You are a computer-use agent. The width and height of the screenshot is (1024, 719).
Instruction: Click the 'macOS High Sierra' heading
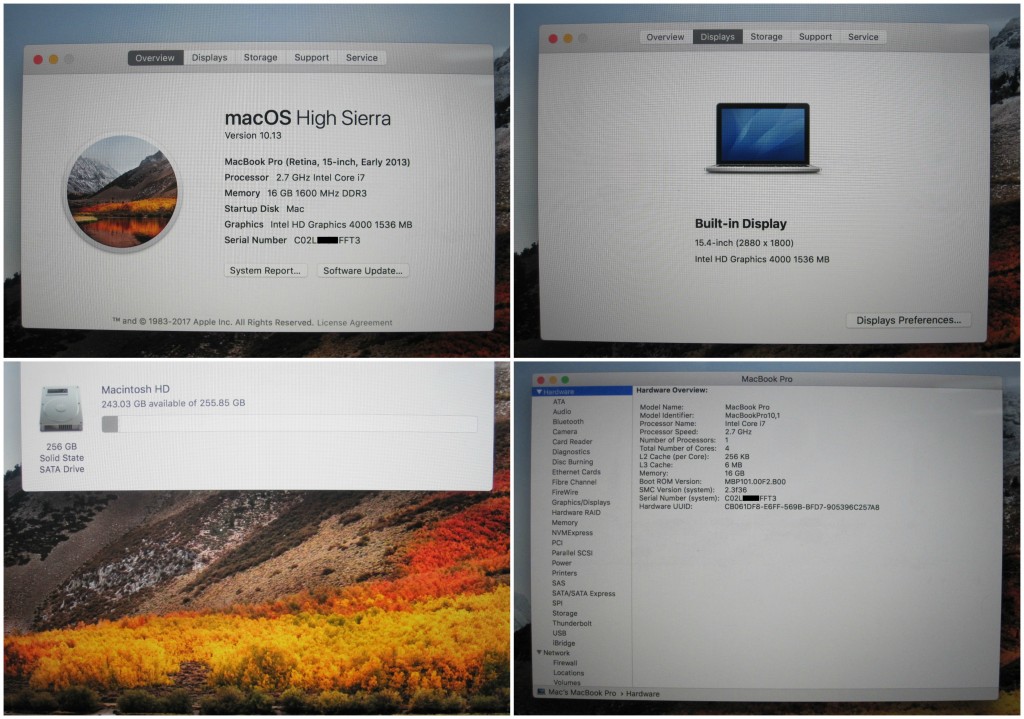click(308, 118)
